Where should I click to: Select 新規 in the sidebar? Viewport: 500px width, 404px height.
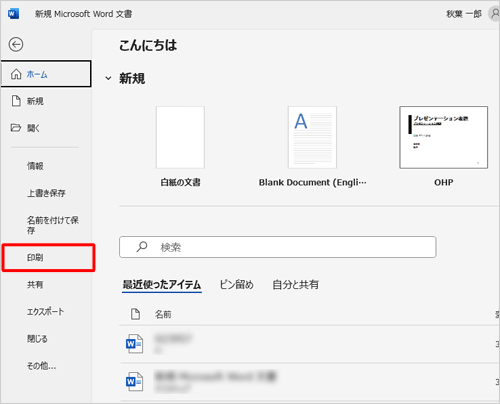click(46, 101)
